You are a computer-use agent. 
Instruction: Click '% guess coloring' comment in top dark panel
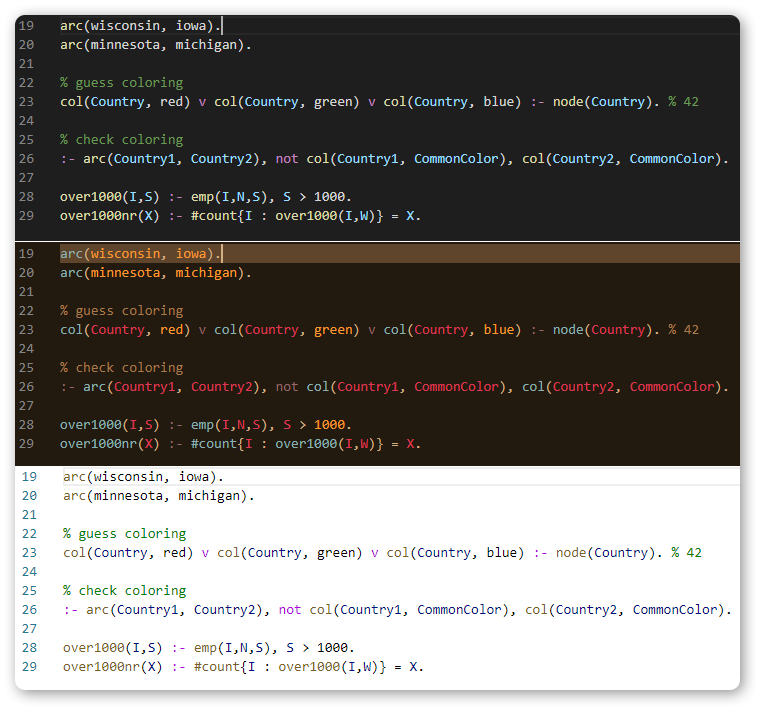tap(121, 83)
